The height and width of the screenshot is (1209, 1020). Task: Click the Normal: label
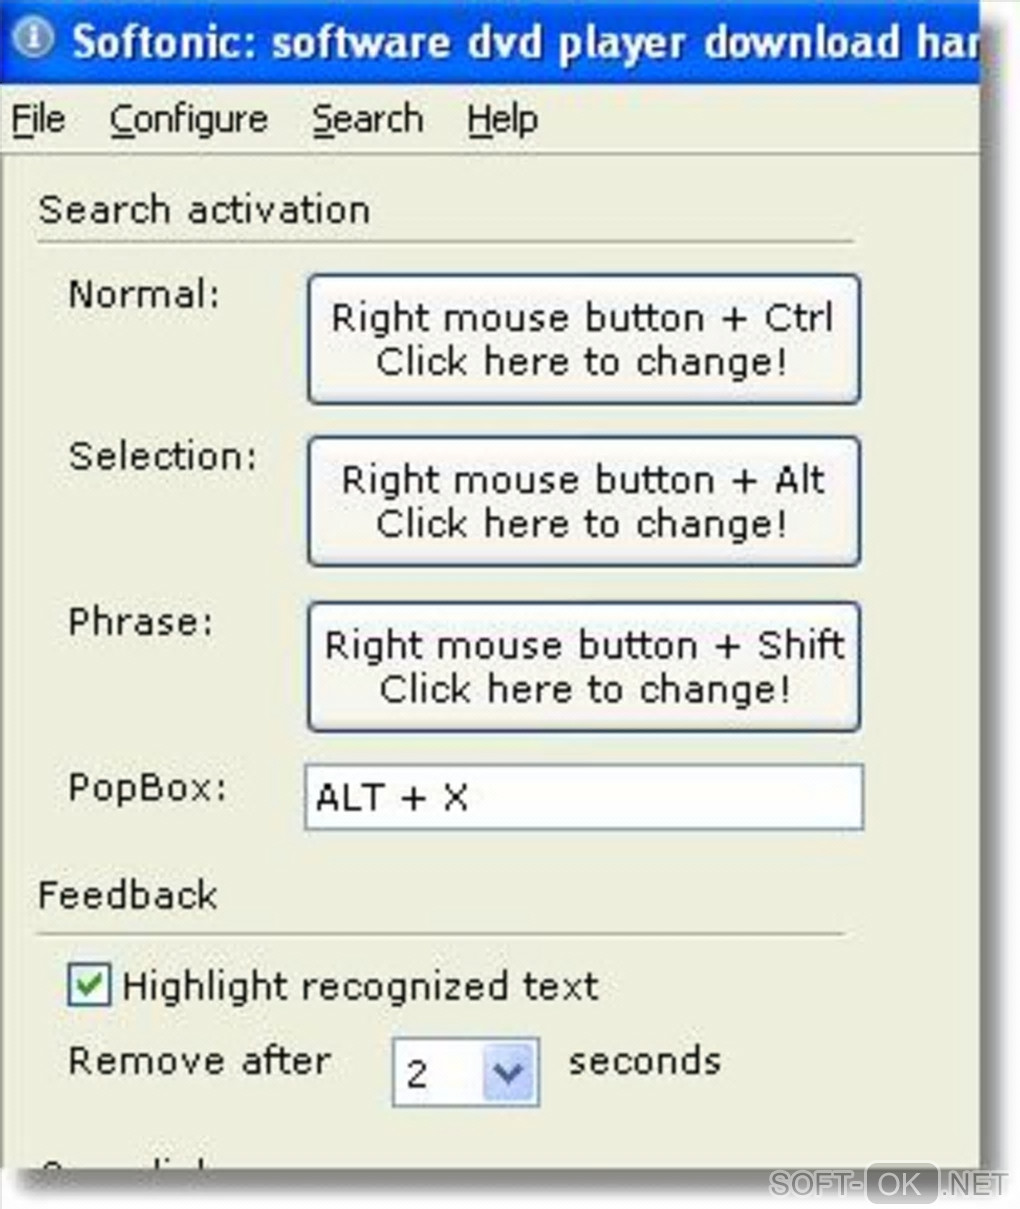(144, 295)
